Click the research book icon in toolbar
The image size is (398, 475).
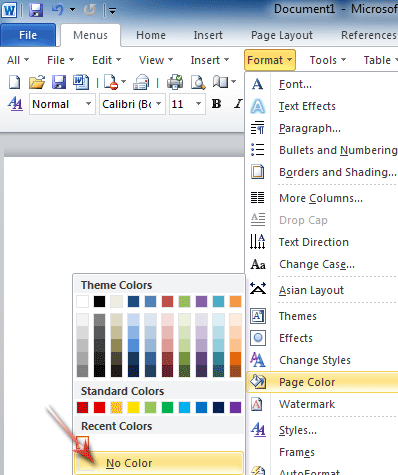point(221,82)
